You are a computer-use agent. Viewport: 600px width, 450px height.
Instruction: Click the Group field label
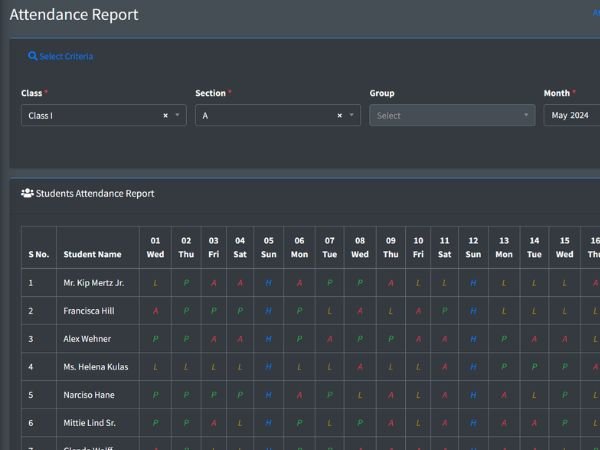tap(382, 93)
